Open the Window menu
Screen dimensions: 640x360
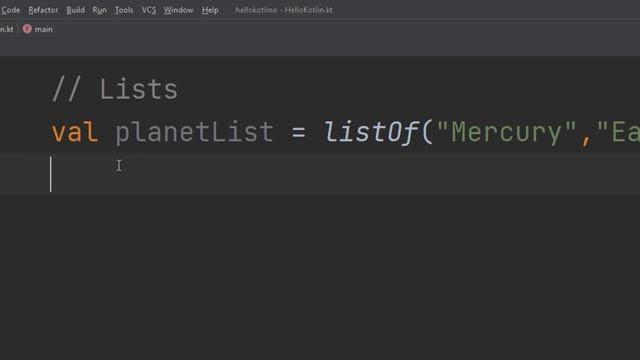click(178, 10)
